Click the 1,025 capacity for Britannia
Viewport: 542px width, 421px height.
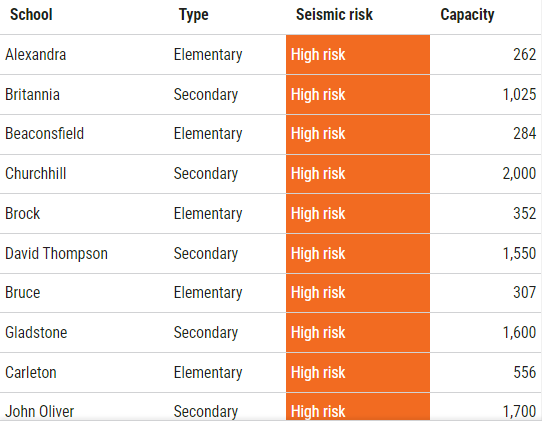[519, 94]
